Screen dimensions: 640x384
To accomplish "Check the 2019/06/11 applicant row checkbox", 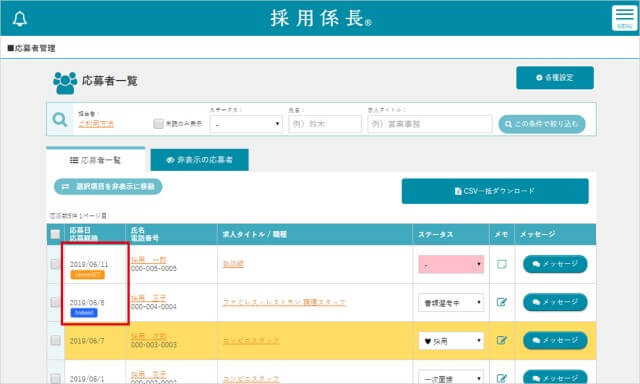I will pos(55,264).
